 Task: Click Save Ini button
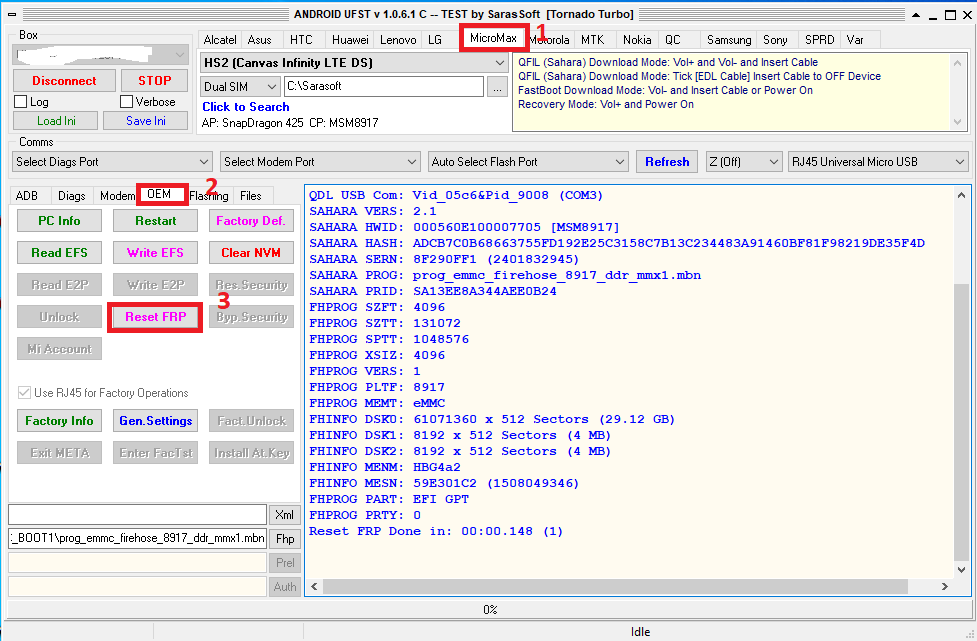pyautogui.click(x=146, y=121)
